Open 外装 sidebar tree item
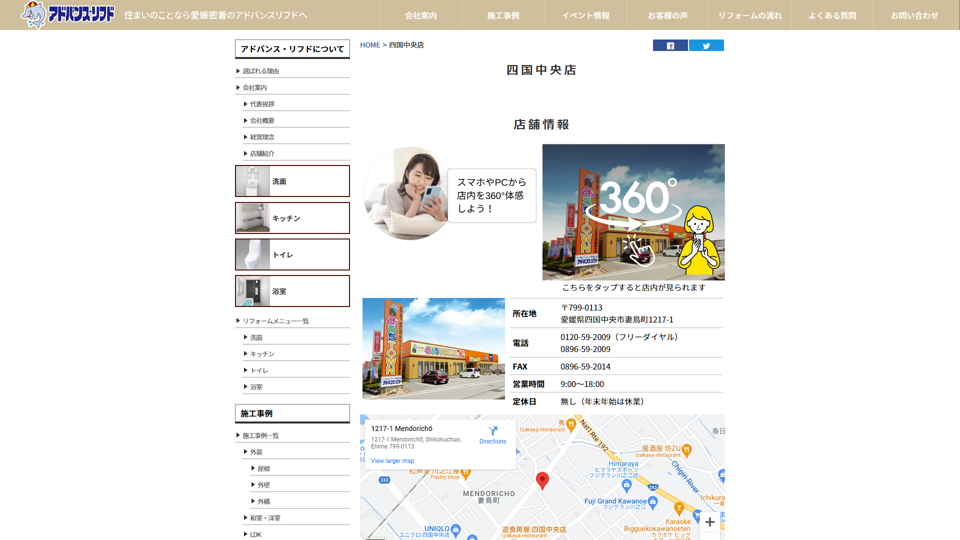Screen dimensions: 960x540 coord(256,452)
